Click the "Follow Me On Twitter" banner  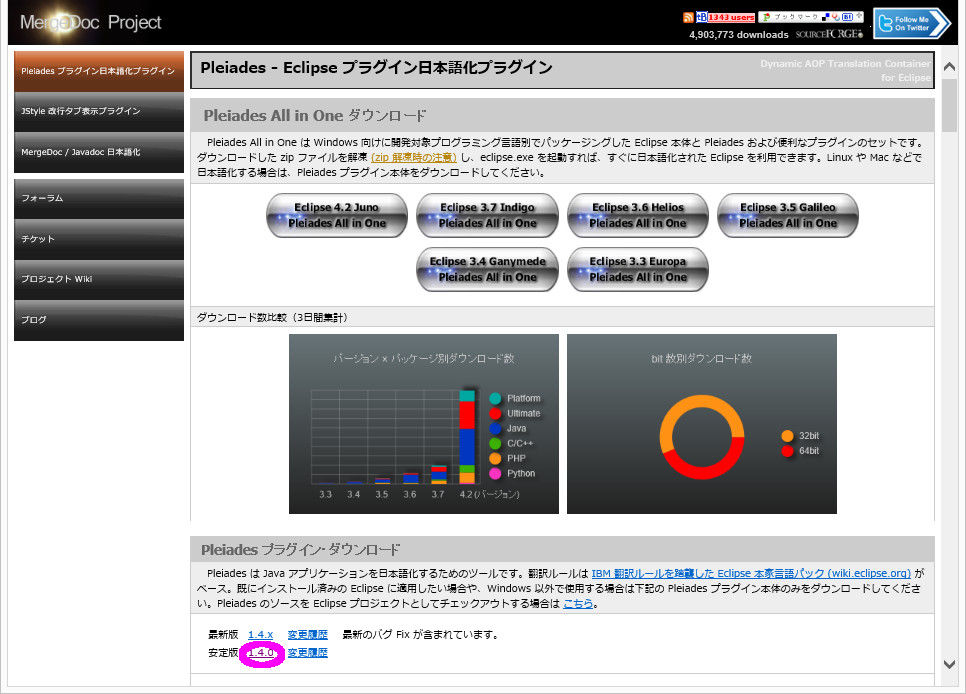coord(910,23)
